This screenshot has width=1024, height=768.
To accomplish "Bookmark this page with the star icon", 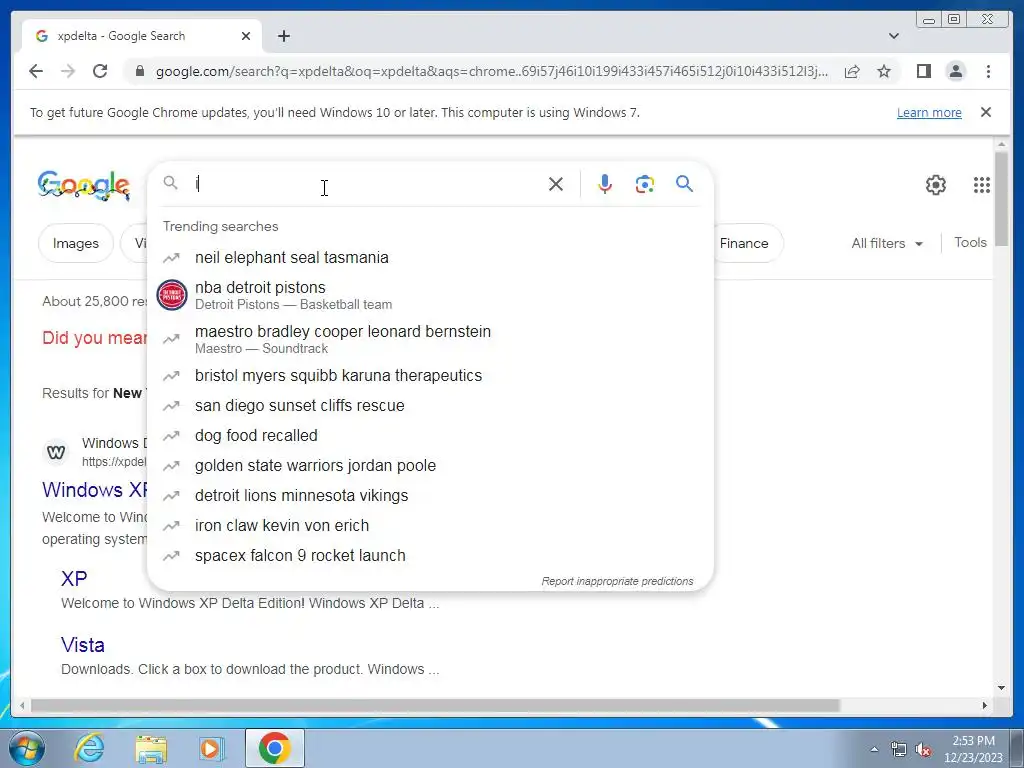I will pyautogui.click(x=884, y=71).
